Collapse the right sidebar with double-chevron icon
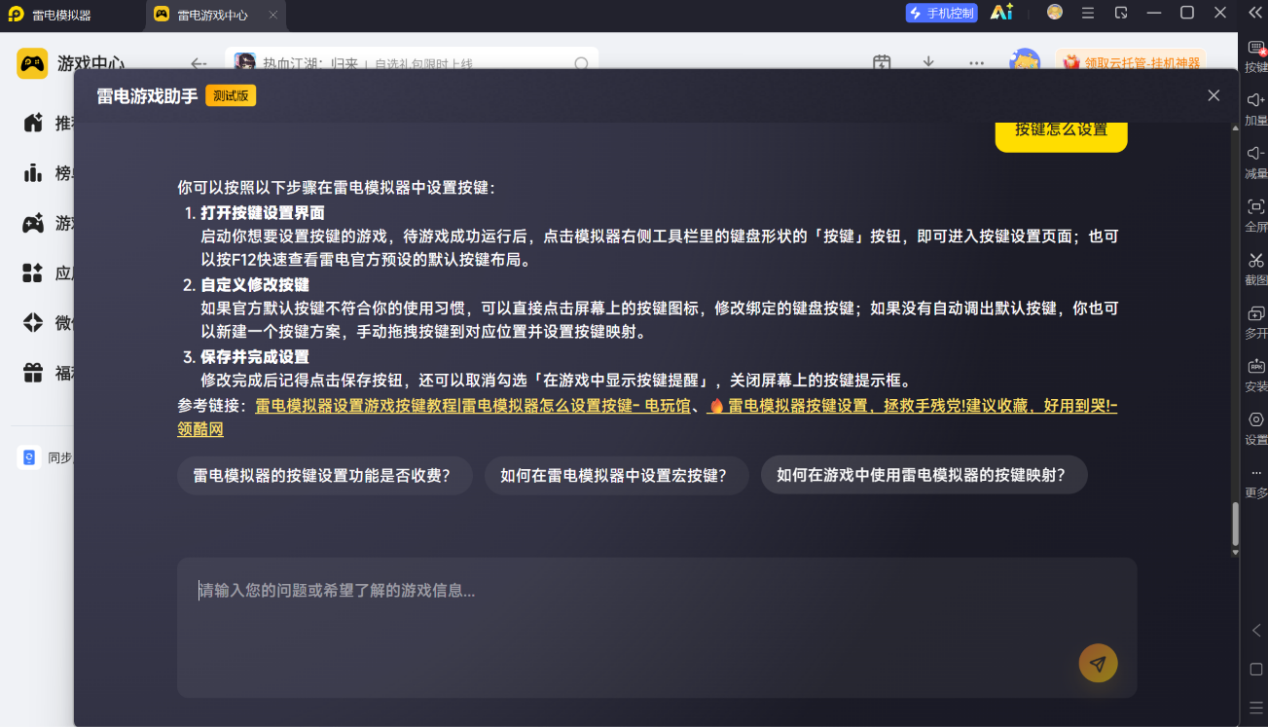This screenshot has height=727, width=1268. 1255,13
